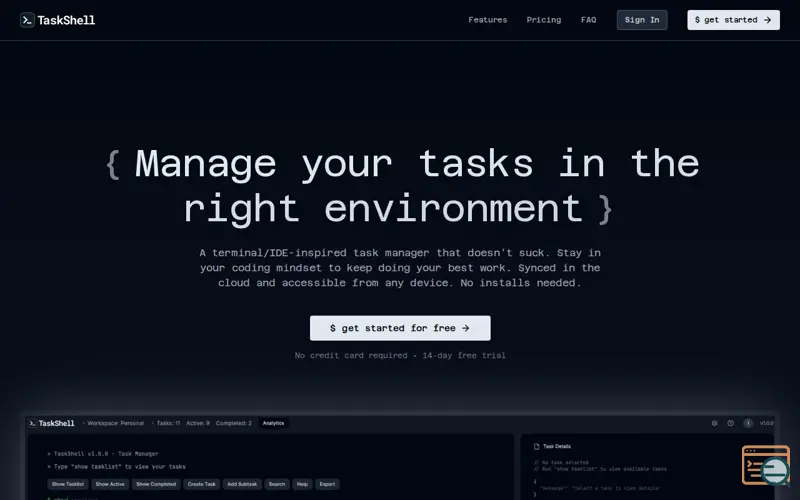Open the orange terminal chat widget icon

pos(766,465)
